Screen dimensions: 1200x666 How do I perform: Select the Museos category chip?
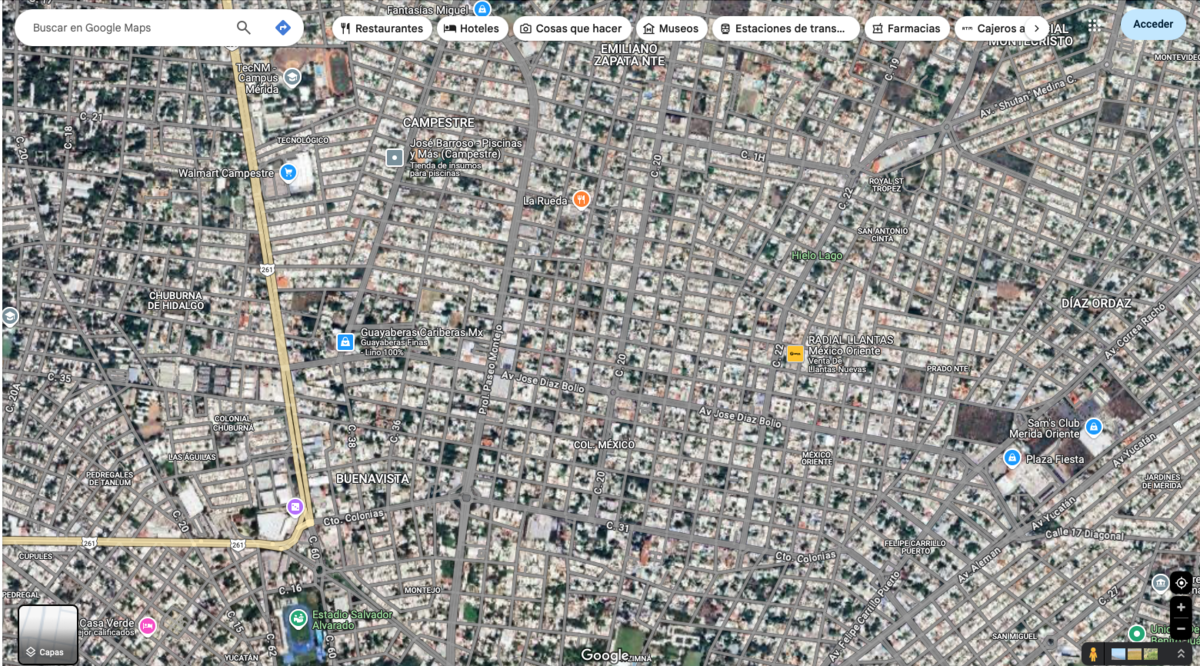670,28
